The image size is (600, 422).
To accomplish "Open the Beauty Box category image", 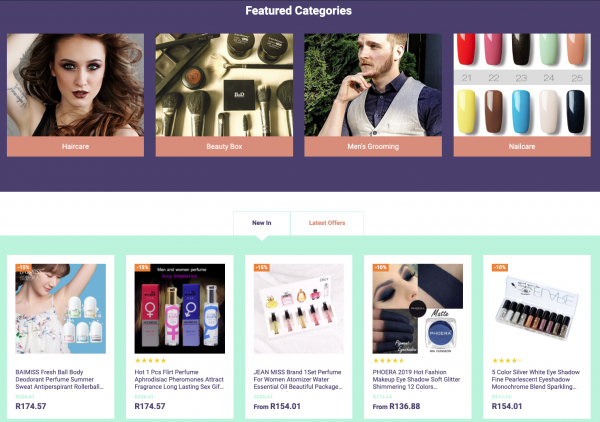I will [224, 85].
